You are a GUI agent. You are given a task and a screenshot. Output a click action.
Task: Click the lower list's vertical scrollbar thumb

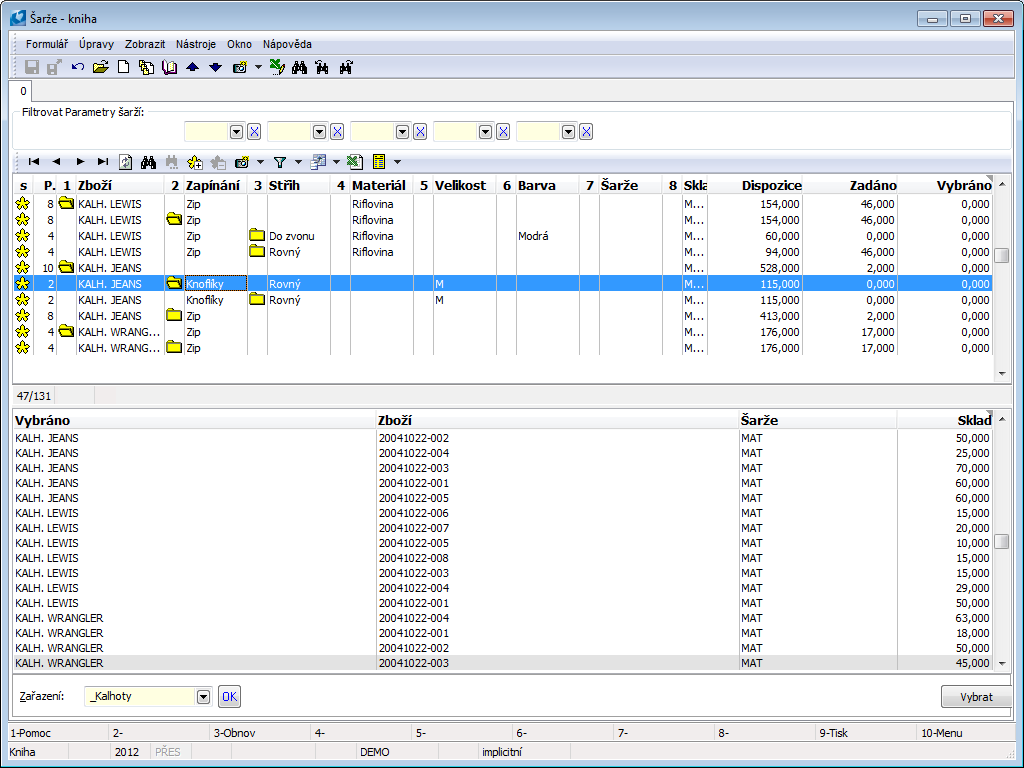pos(1002,542)
